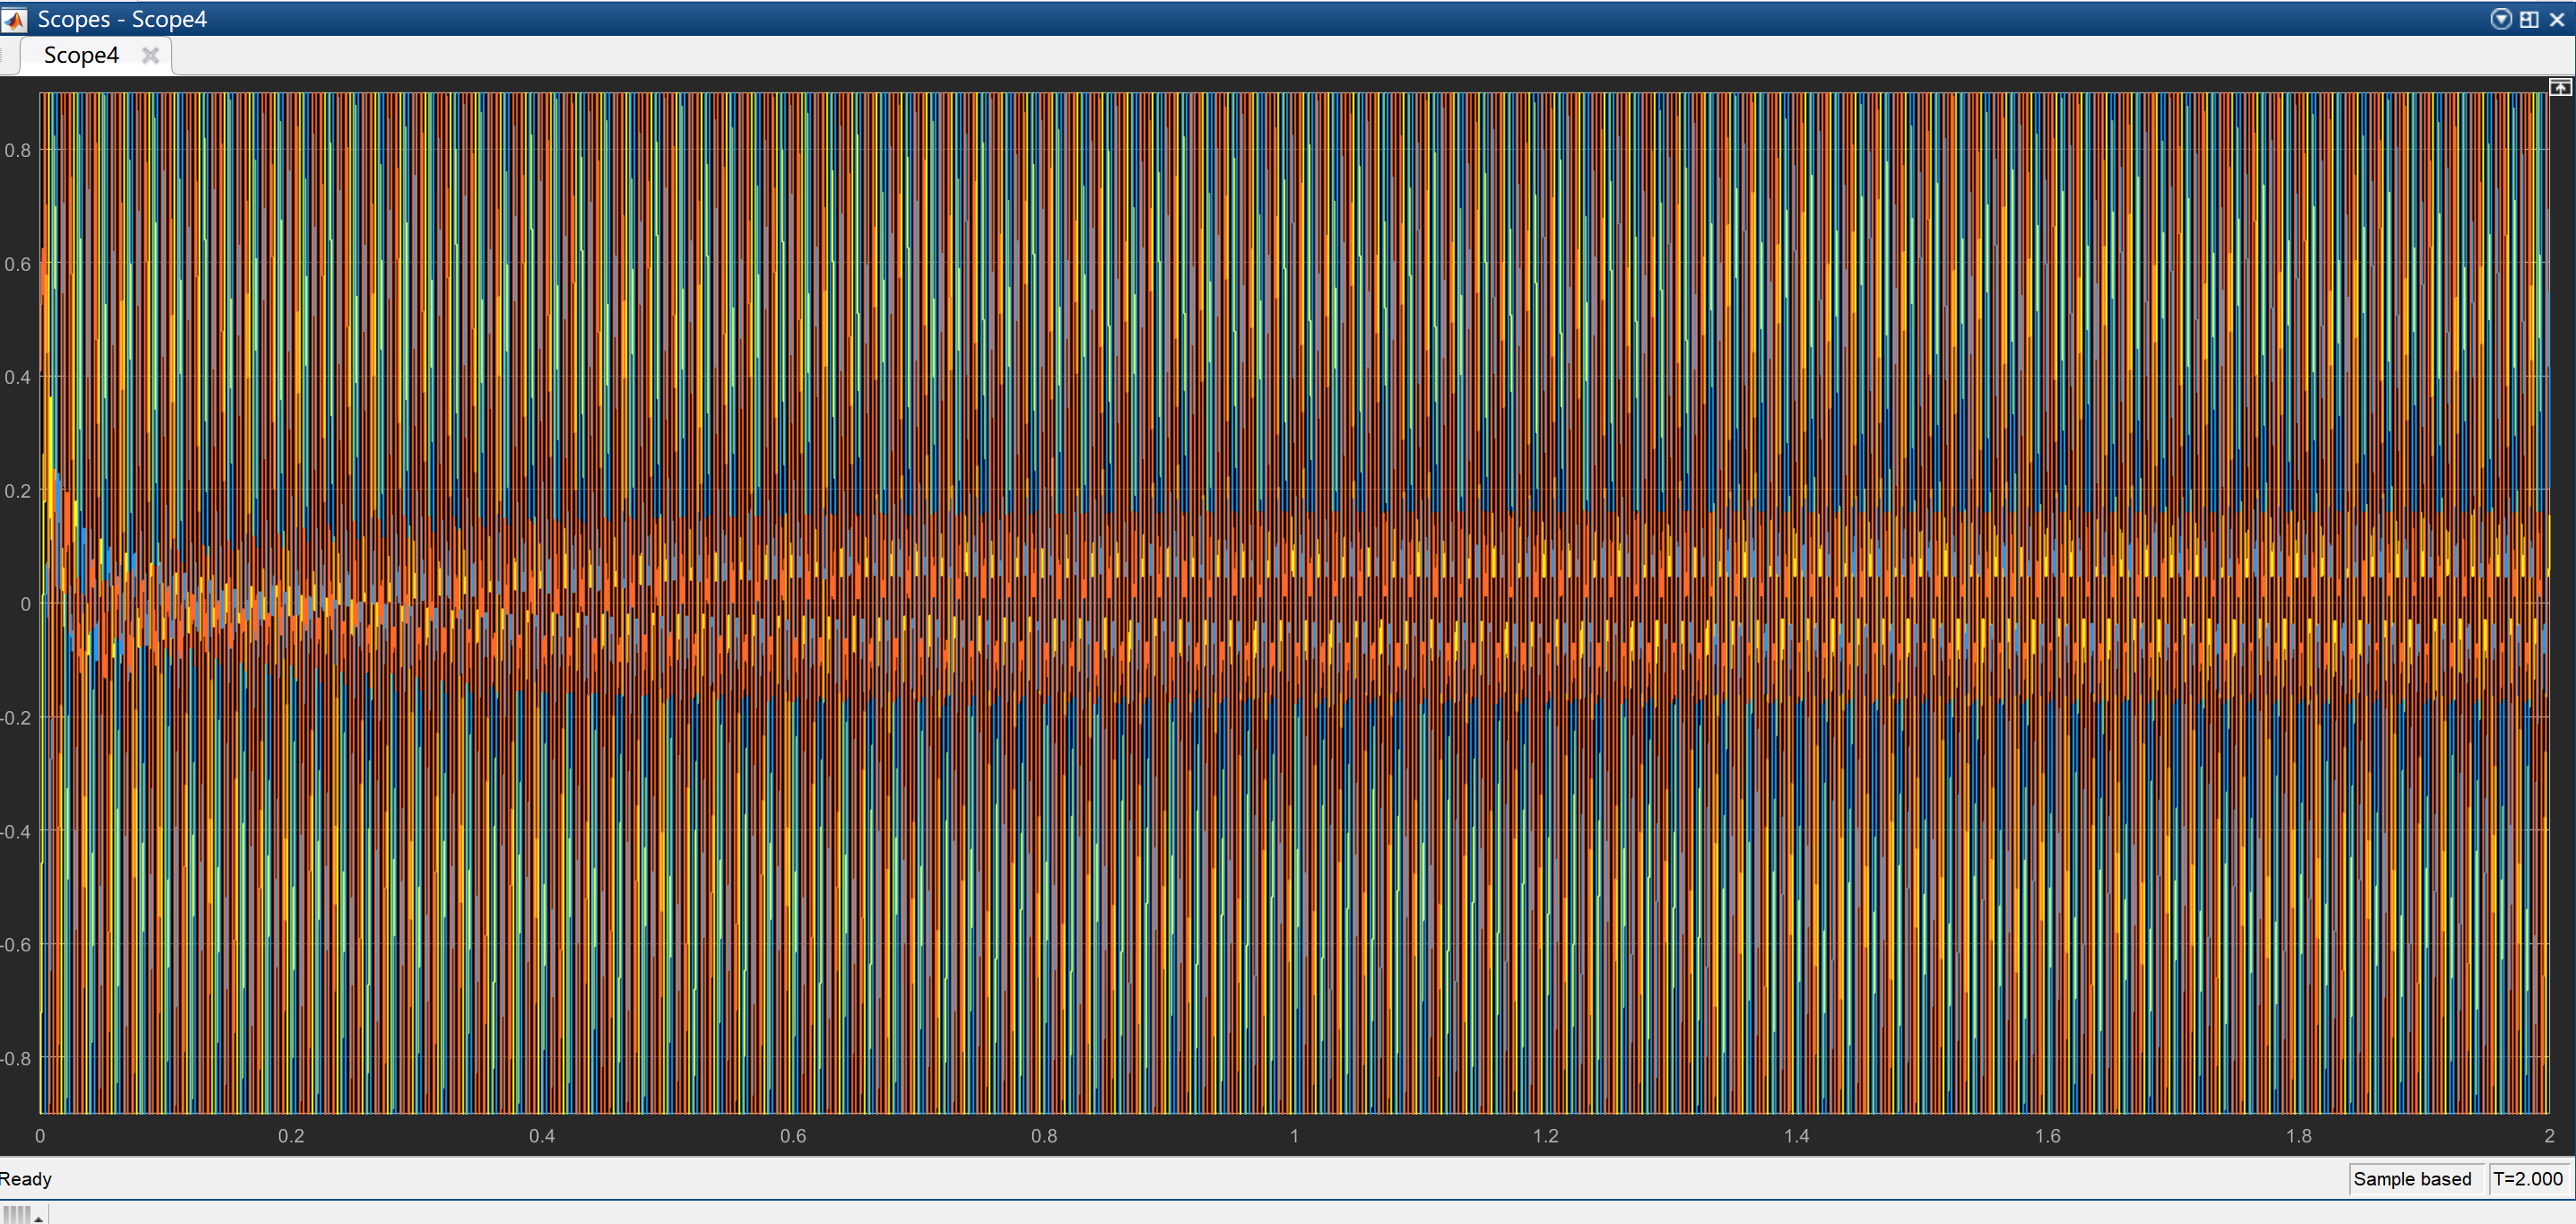Click the striped bars icon at bottom-left
Viewport: 2576px width, 1224px height.
click(16, 1215)
